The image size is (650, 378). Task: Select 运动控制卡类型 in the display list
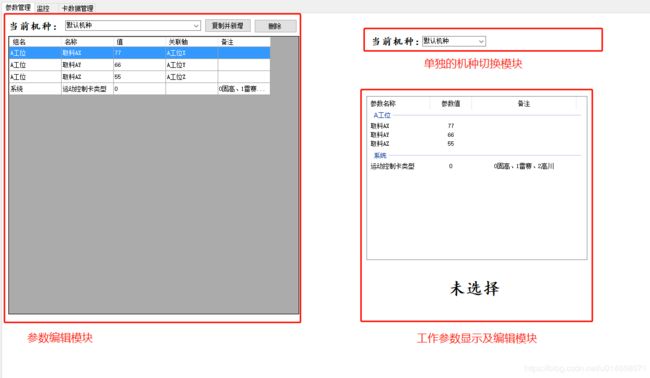(392, 166)
